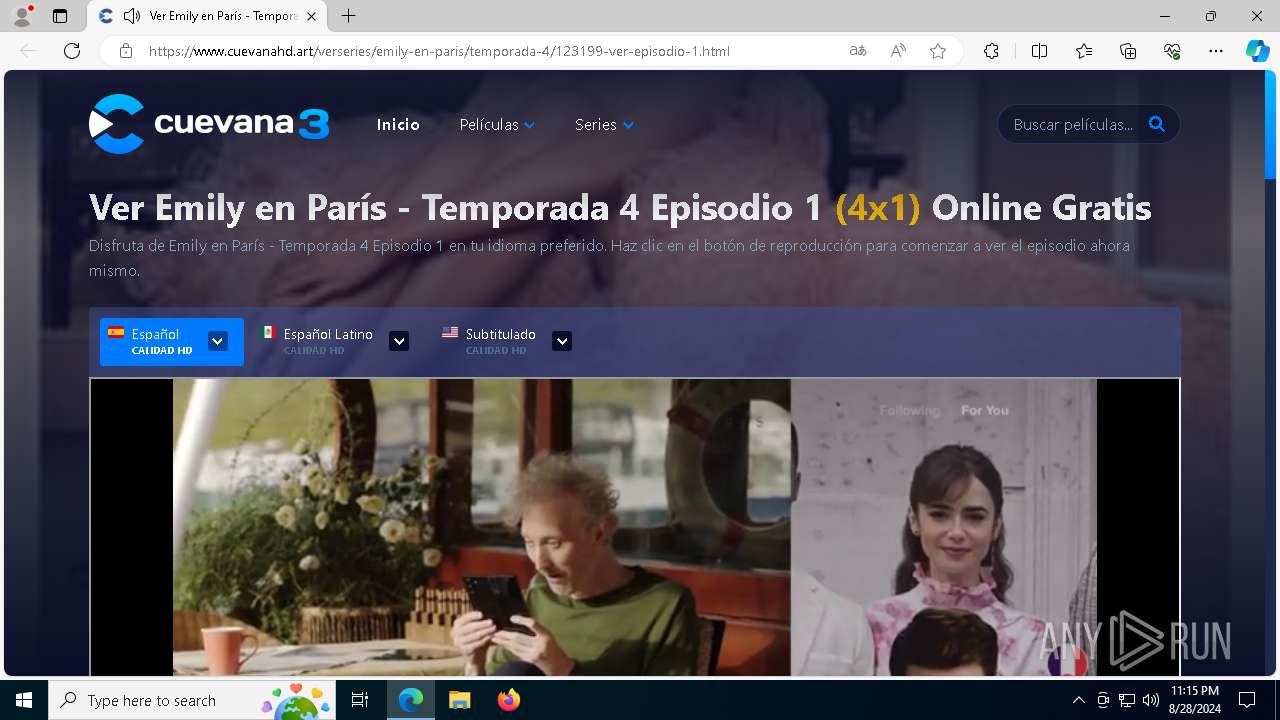
Task: Click the Cuevana 3 logo
Action: tap(209, 124)
